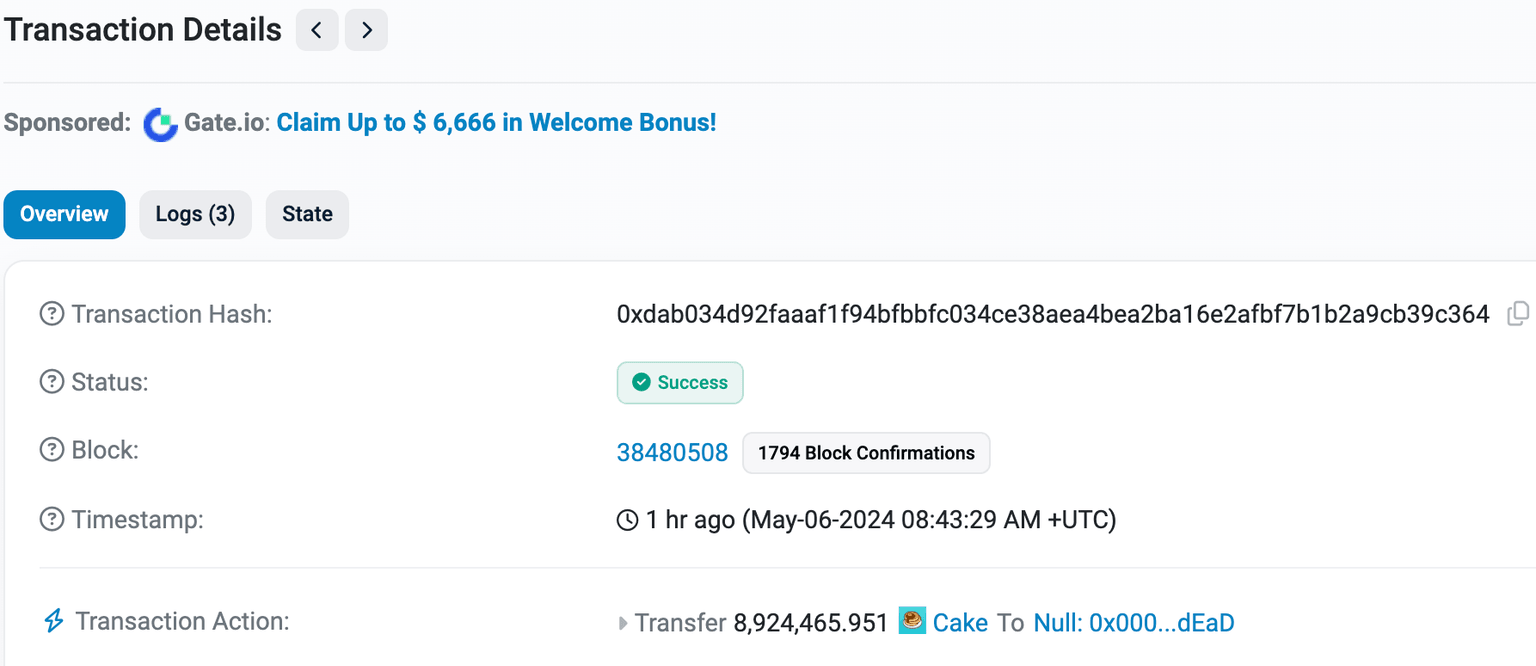The height and width of the screenshot is (666, 1536).
Task: Copy the transaction hash
Action: (x=1517, y=314)
